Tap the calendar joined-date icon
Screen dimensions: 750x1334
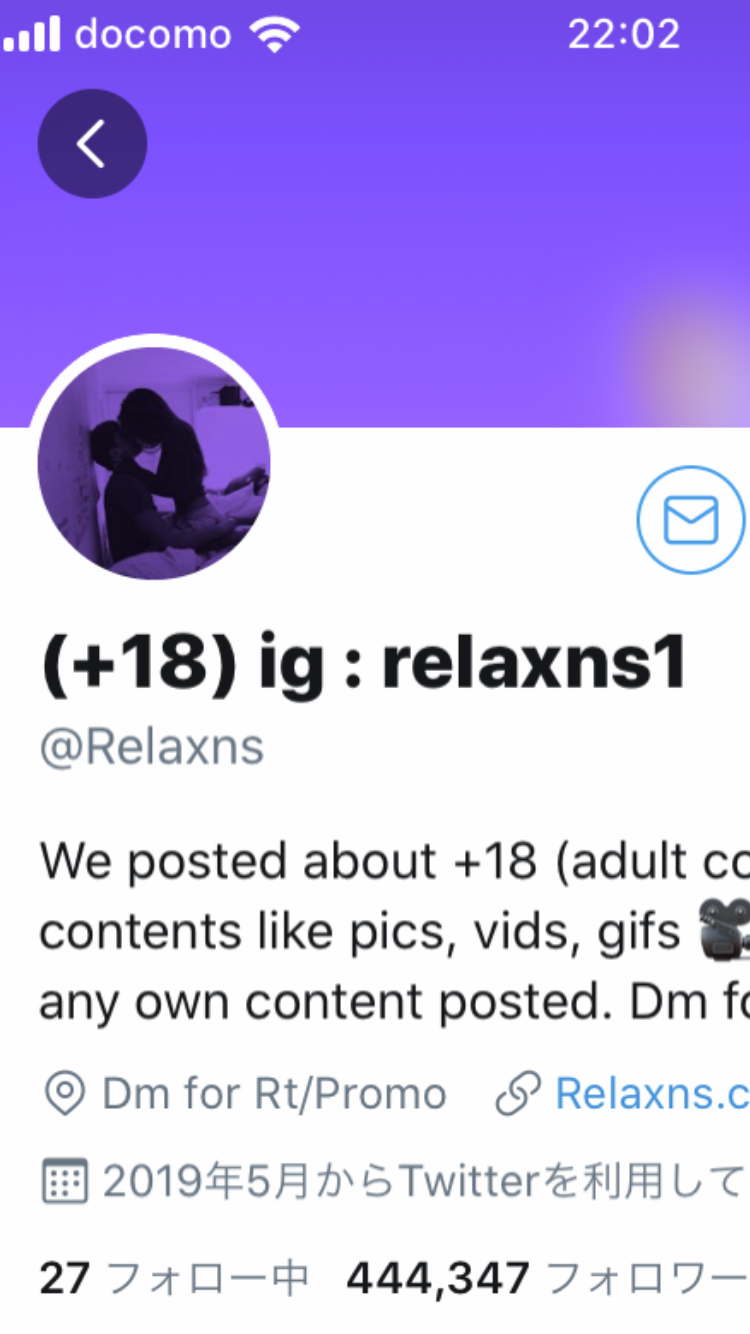coord(65,1182)
